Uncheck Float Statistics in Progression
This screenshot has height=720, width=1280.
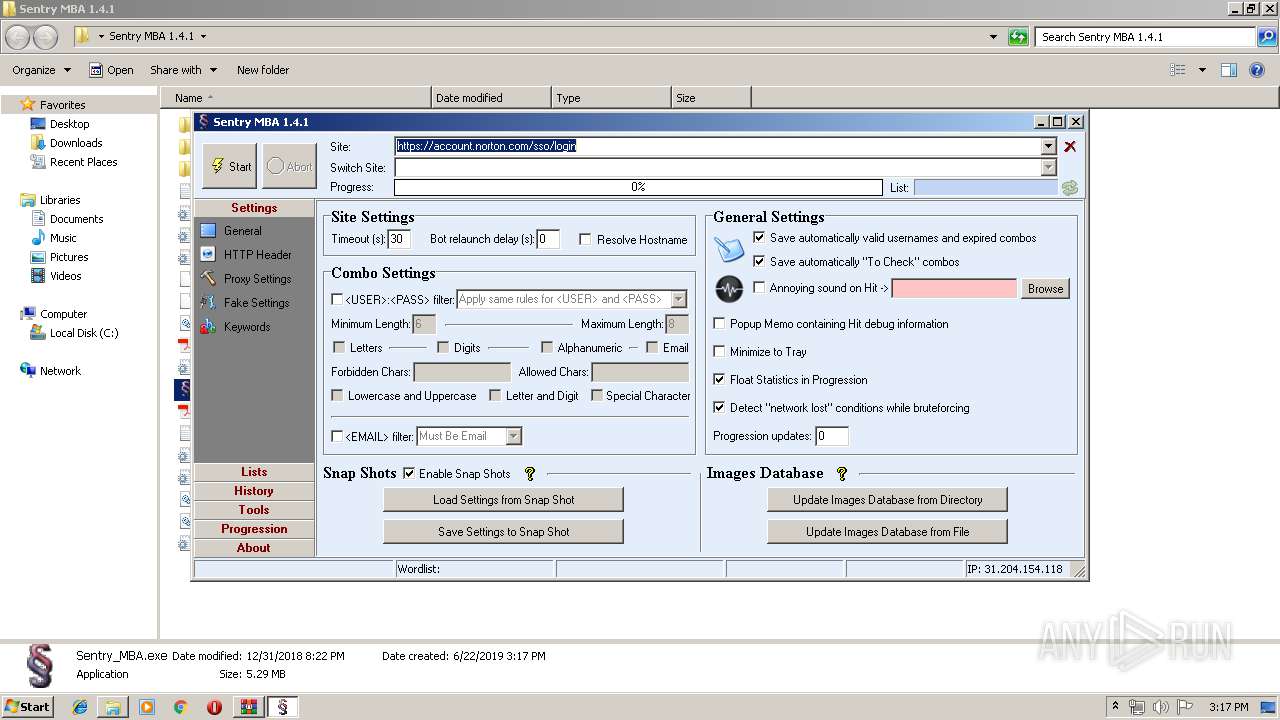pyautogui.click(x=719, y=380)
